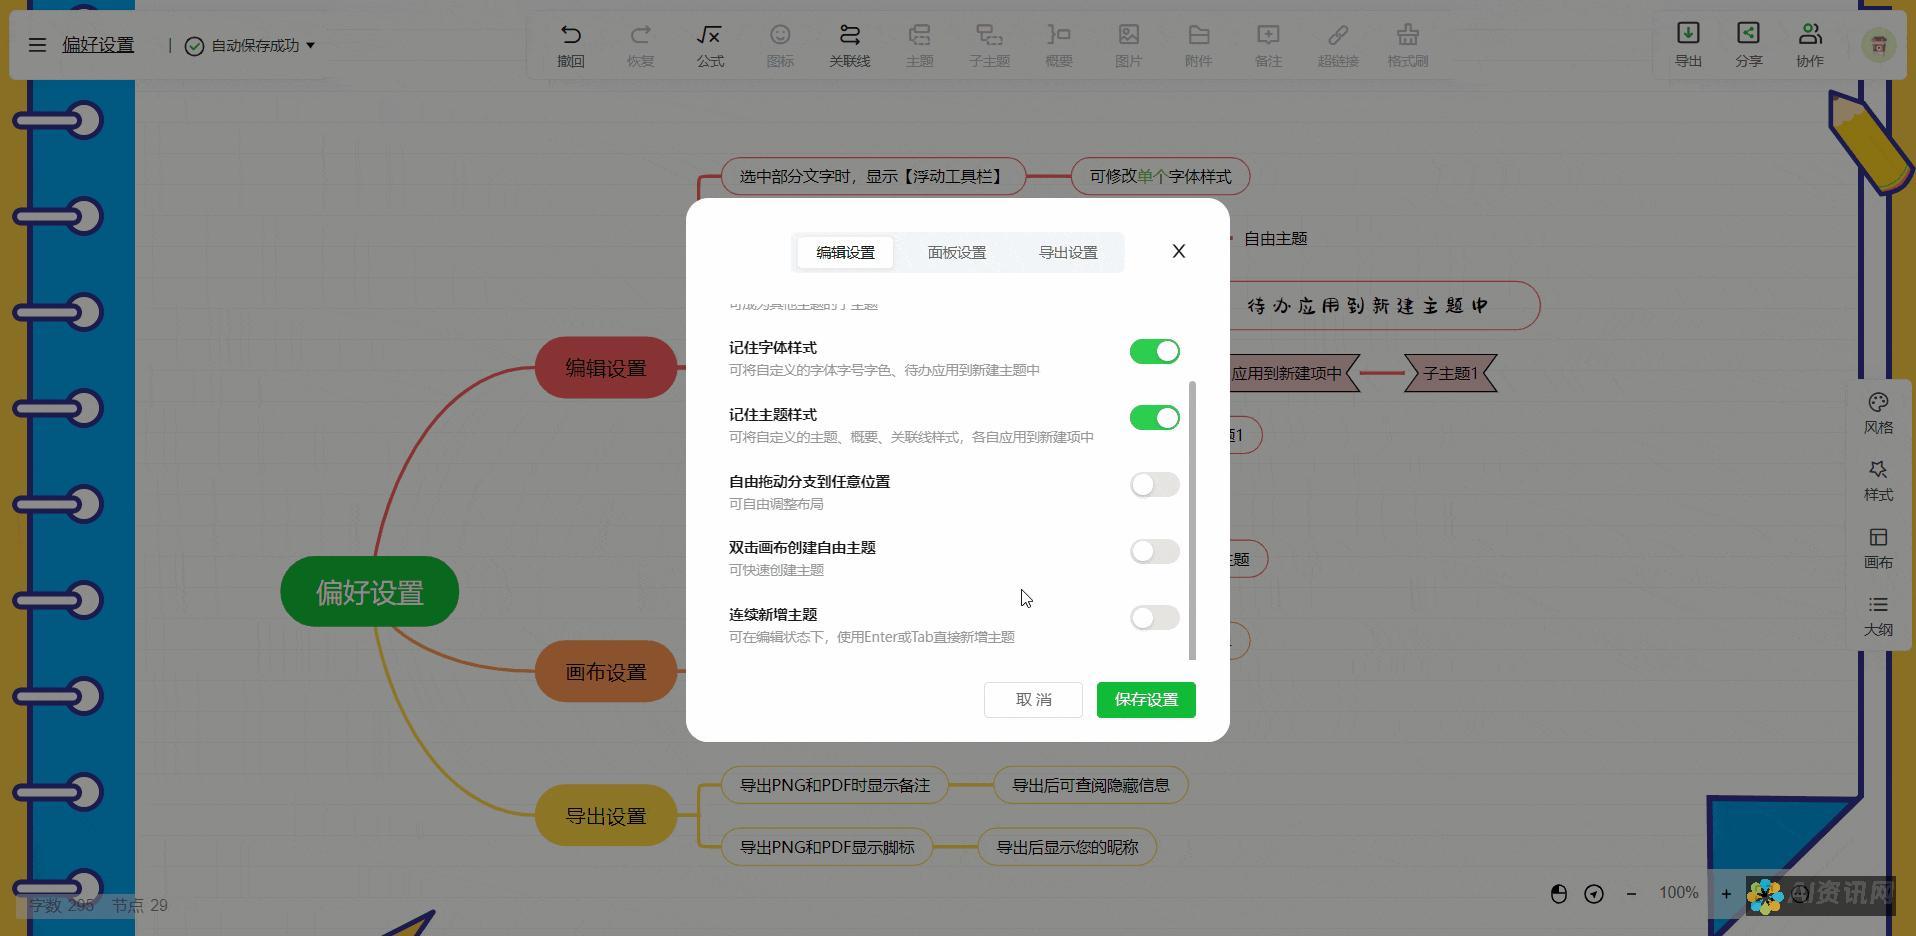
Task: Add a Topic (主题) from toolbar
Action: pyautogui.click(x=919, y=45)
